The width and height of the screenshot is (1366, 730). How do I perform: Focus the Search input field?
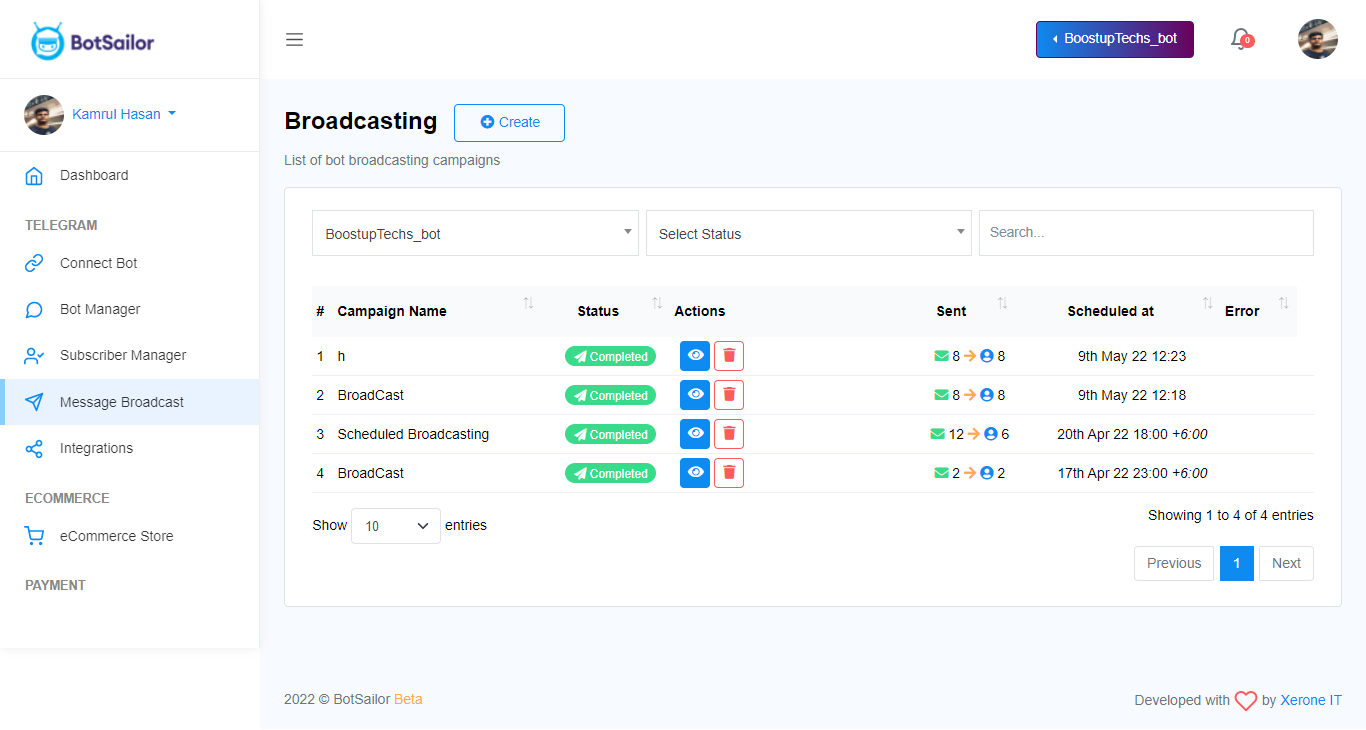pyautogui.click(x=1146, y=233)
